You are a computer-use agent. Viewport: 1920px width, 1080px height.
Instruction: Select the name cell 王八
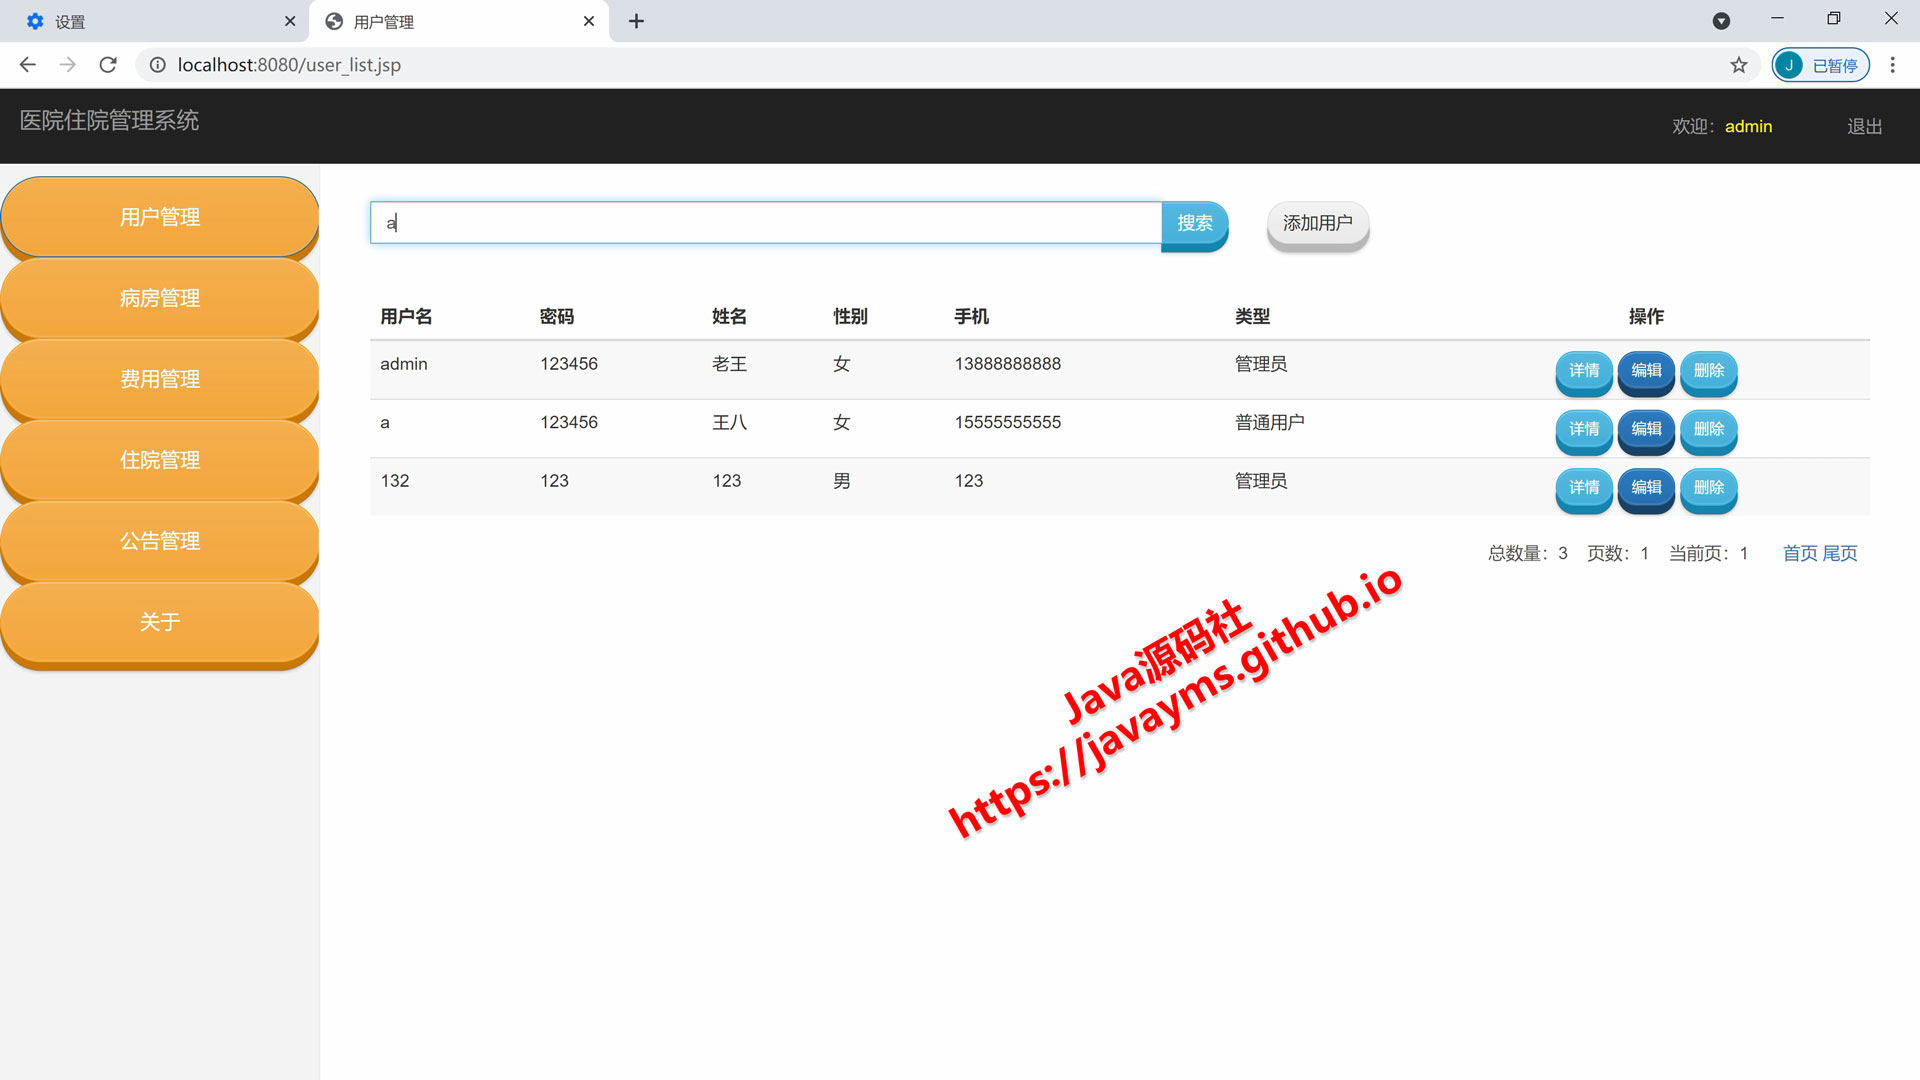[729, 422]
